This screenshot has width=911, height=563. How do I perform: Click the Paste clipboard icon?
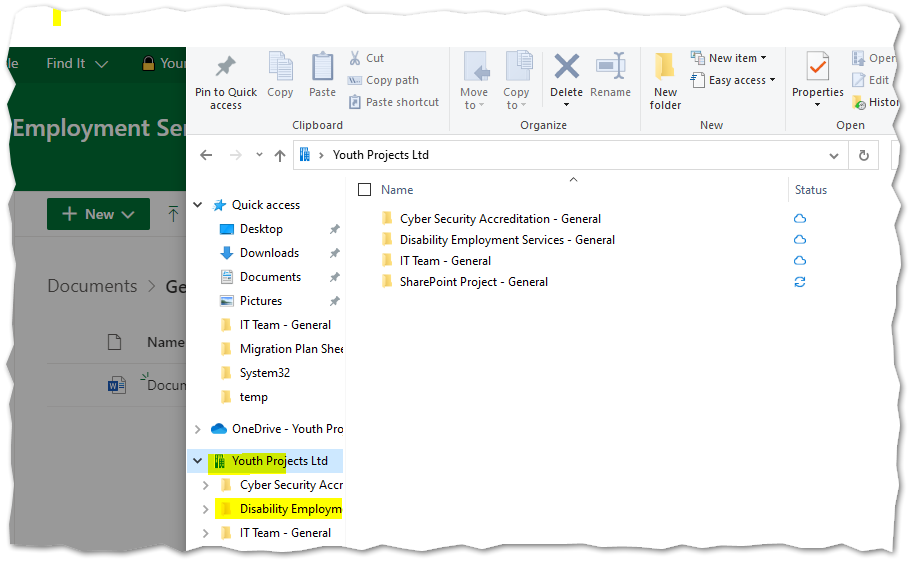[x=322, y=67]
